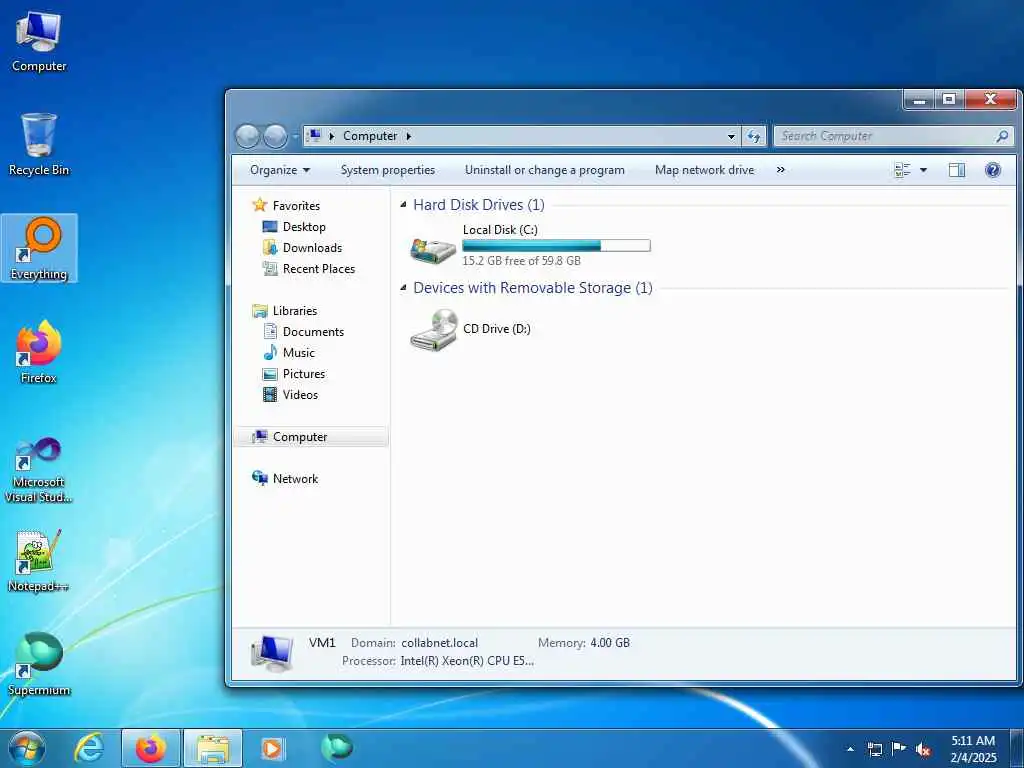The image size is (1024, 768).
Task: Show hidden tray icons arrow
Action: coord(850,750)
